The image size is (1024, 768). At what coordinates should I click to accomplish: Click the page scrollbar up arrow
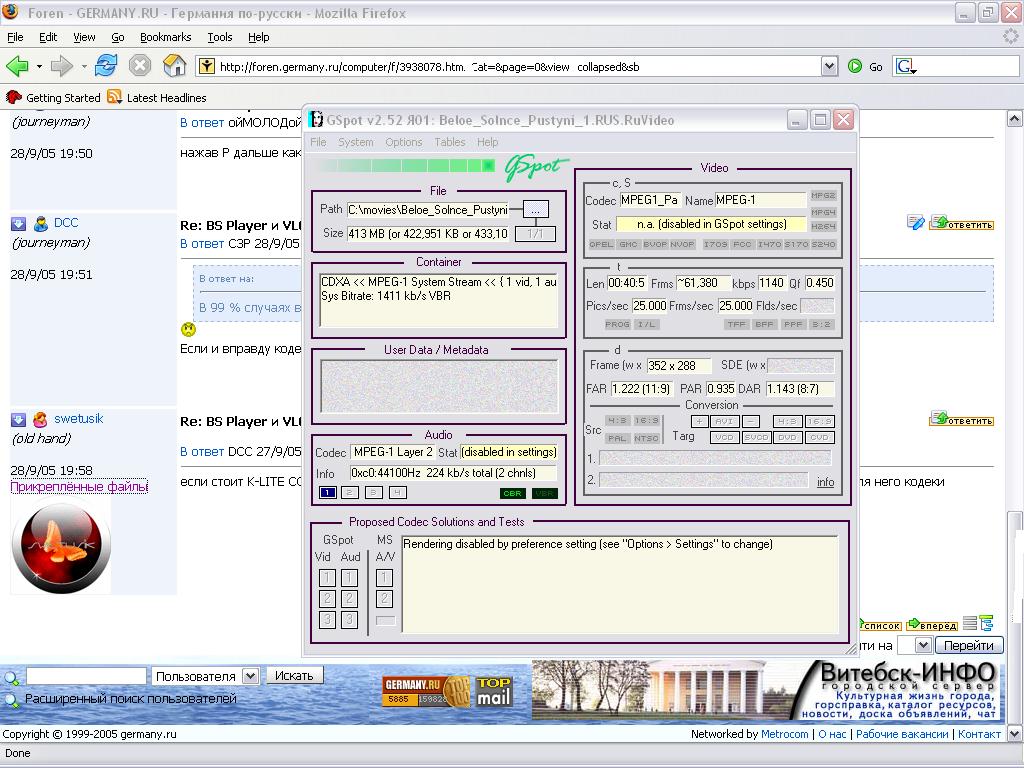[1014, 118]
